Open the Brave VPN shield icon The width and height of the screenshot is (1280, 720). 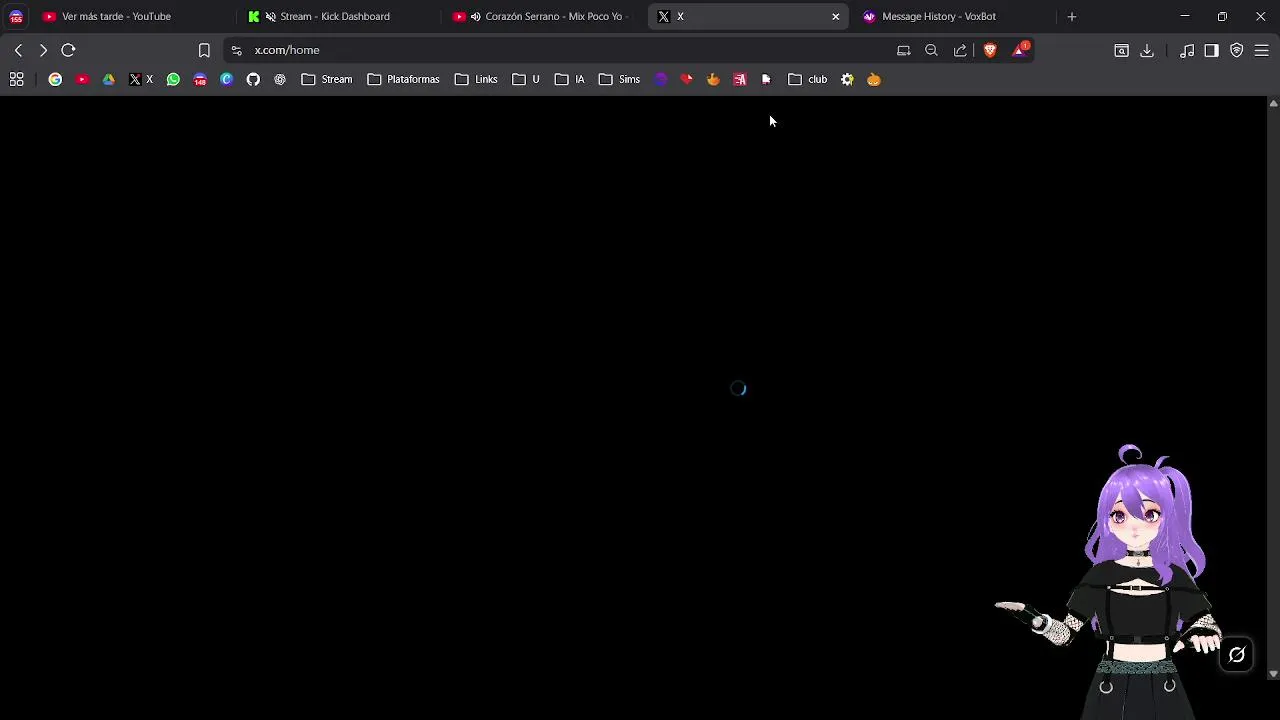pyautogui.click(x=1237, y=50)
